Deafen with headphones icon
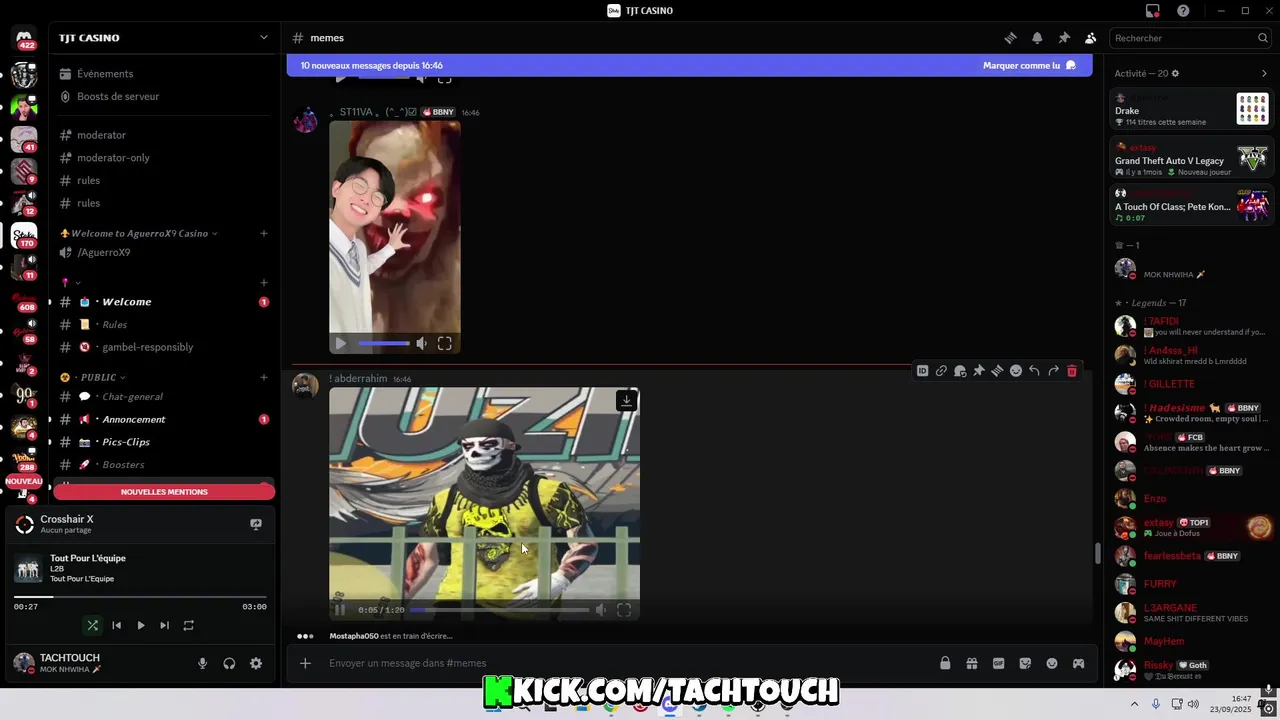This screenshot has height=720, width=1280. [x=229, y=663]
